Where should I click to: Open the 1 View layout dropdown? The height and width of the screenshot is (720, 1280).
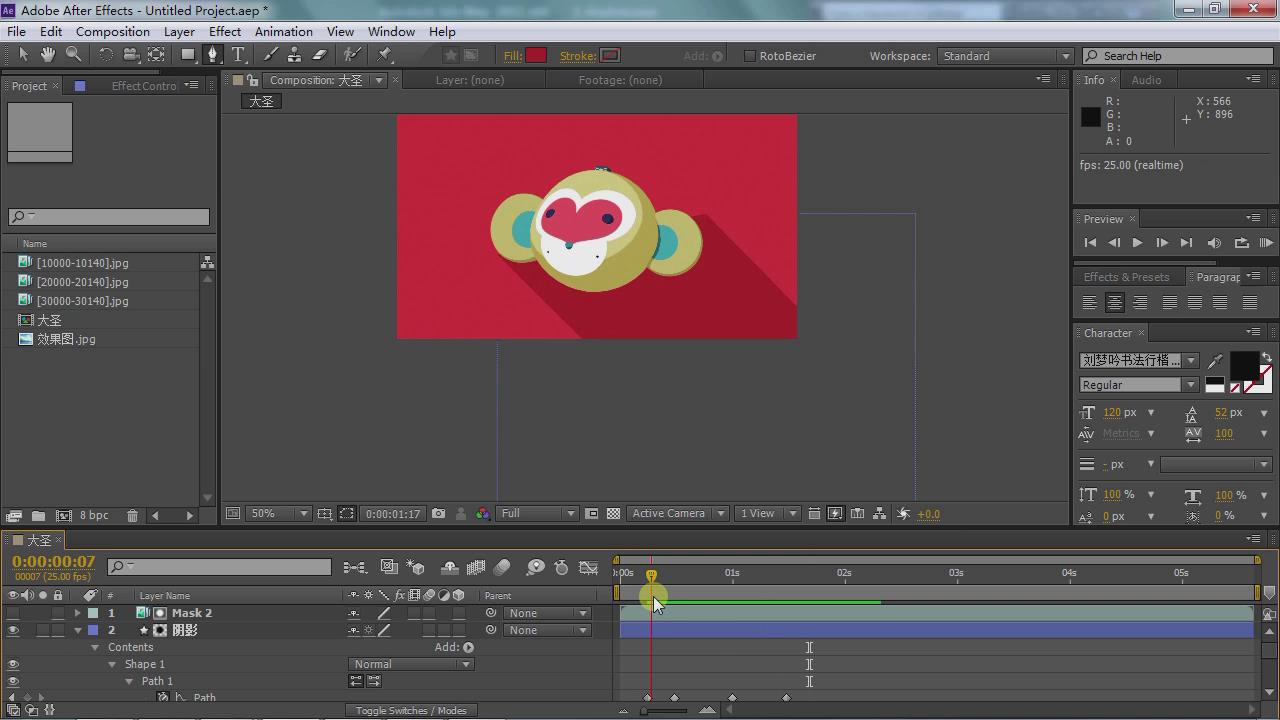point(768,514)
